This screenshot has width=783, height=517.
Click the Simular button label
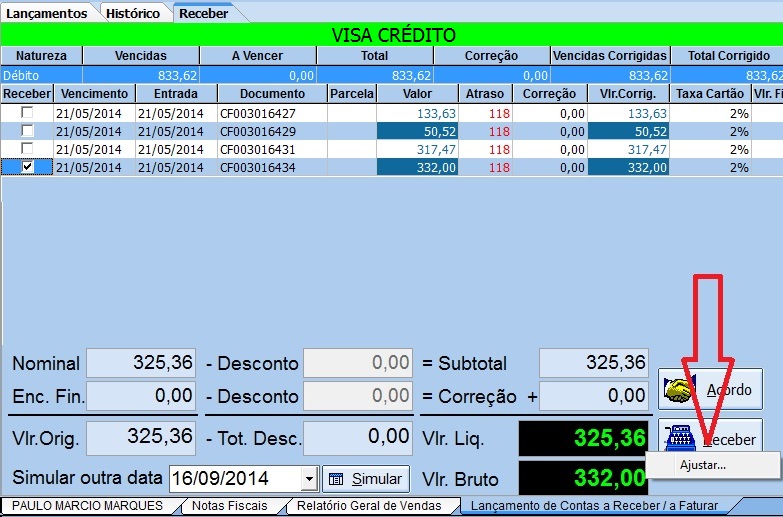point(377,479)
